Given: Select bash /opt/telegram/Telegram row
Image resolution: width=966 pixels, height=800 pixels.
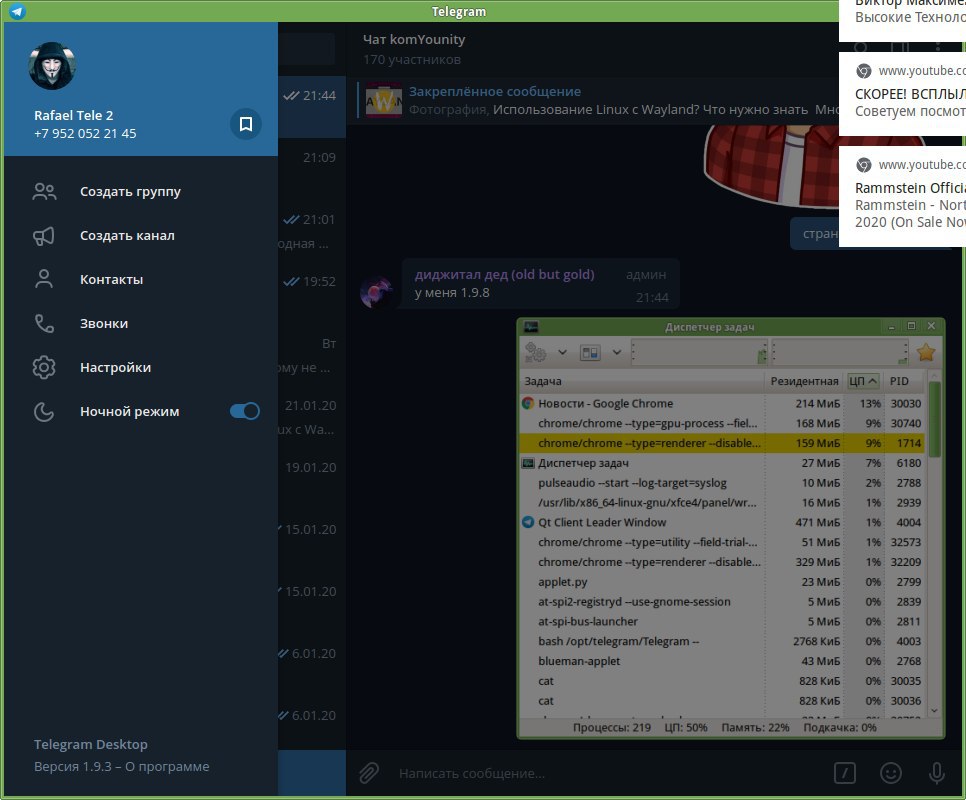Looking at the screenshot, I should click(x=722, y=641).
